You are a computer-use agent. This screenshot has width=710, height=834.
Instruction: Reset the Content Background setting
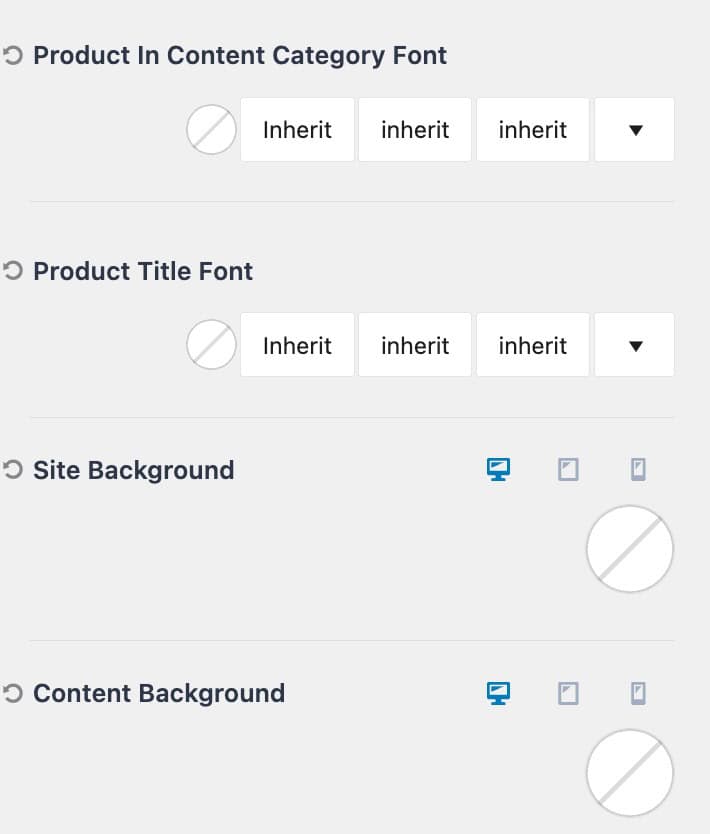coord(13,692)
